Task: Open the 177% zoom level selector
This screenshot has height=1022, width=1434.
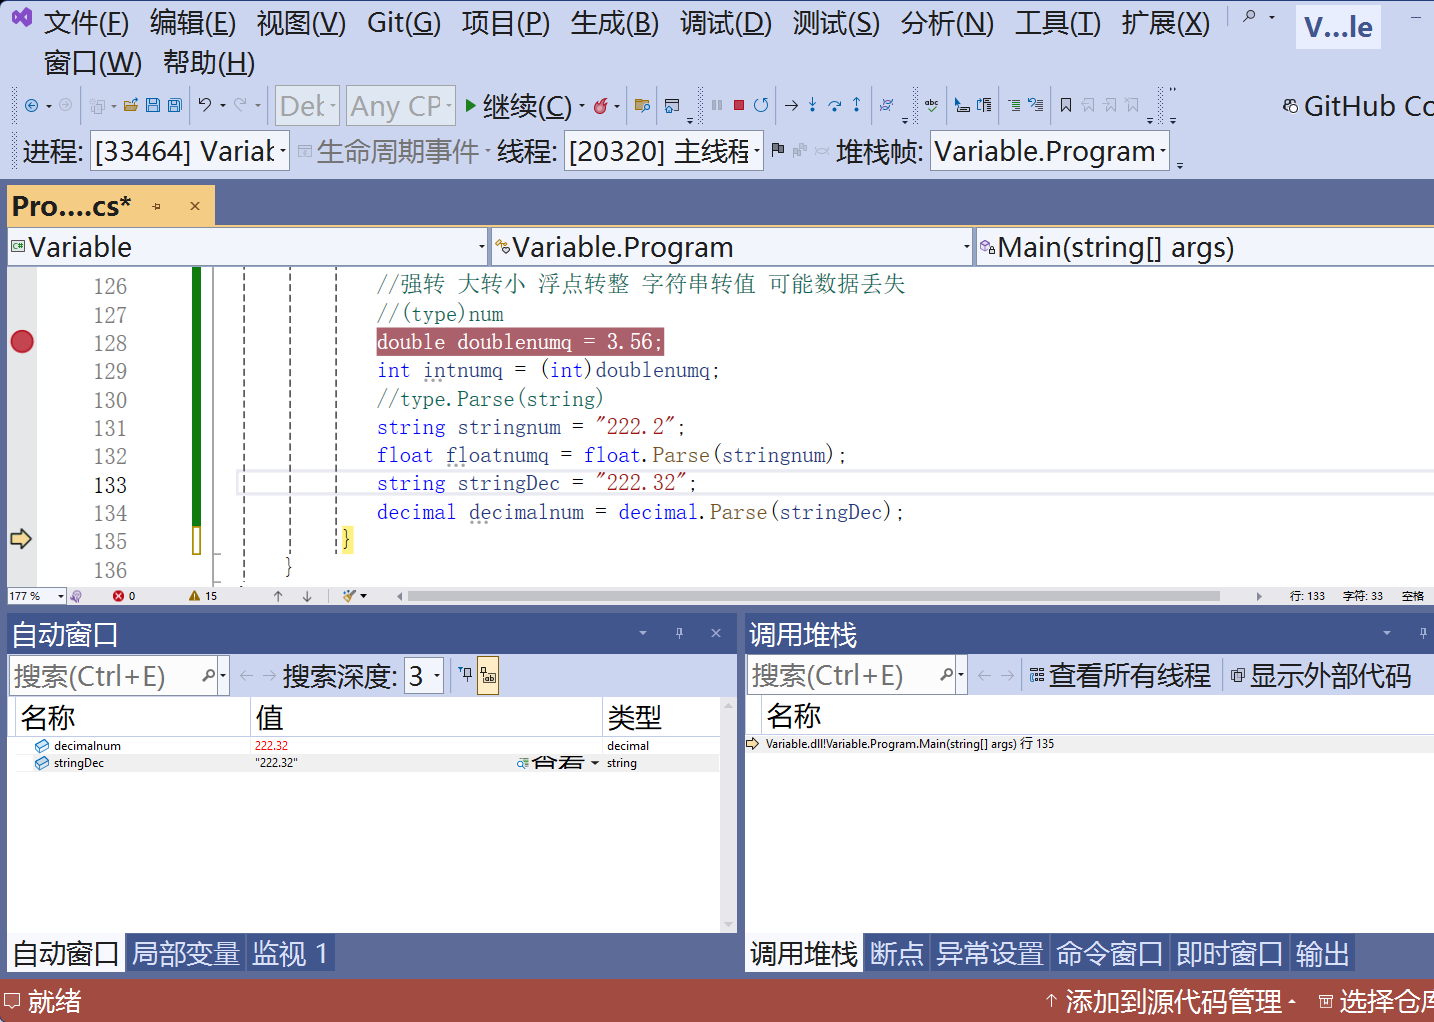Action: point(36,595)
